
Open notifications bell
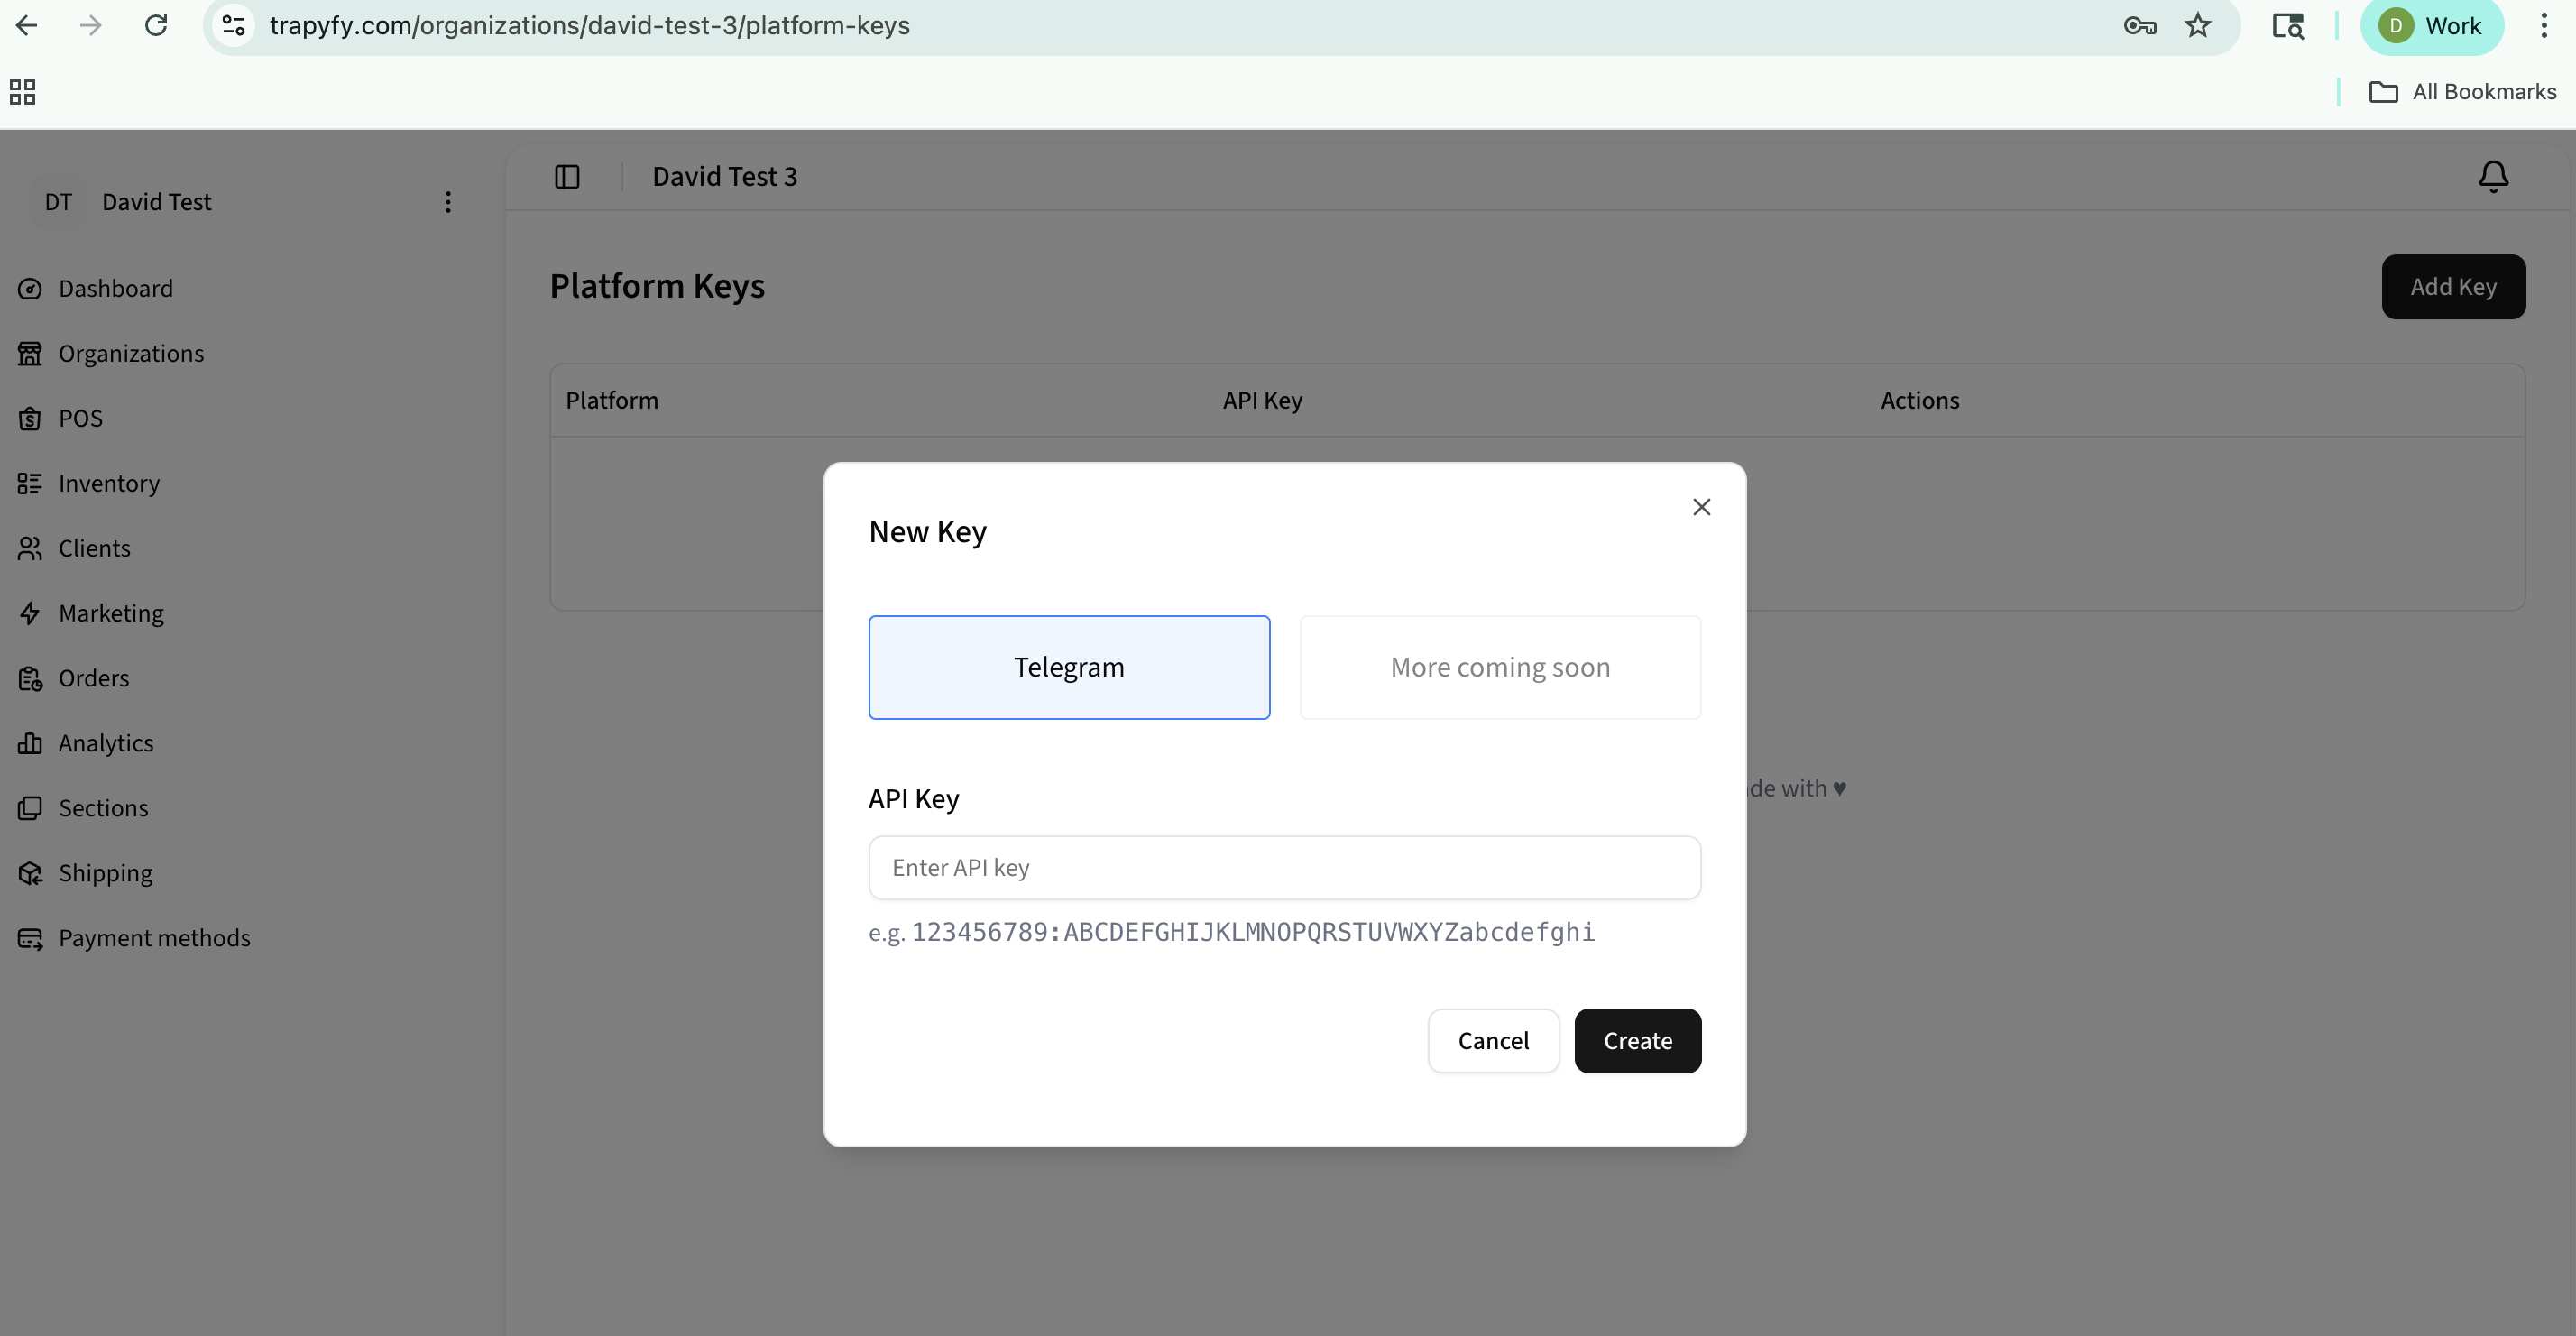pos(2493,177)
